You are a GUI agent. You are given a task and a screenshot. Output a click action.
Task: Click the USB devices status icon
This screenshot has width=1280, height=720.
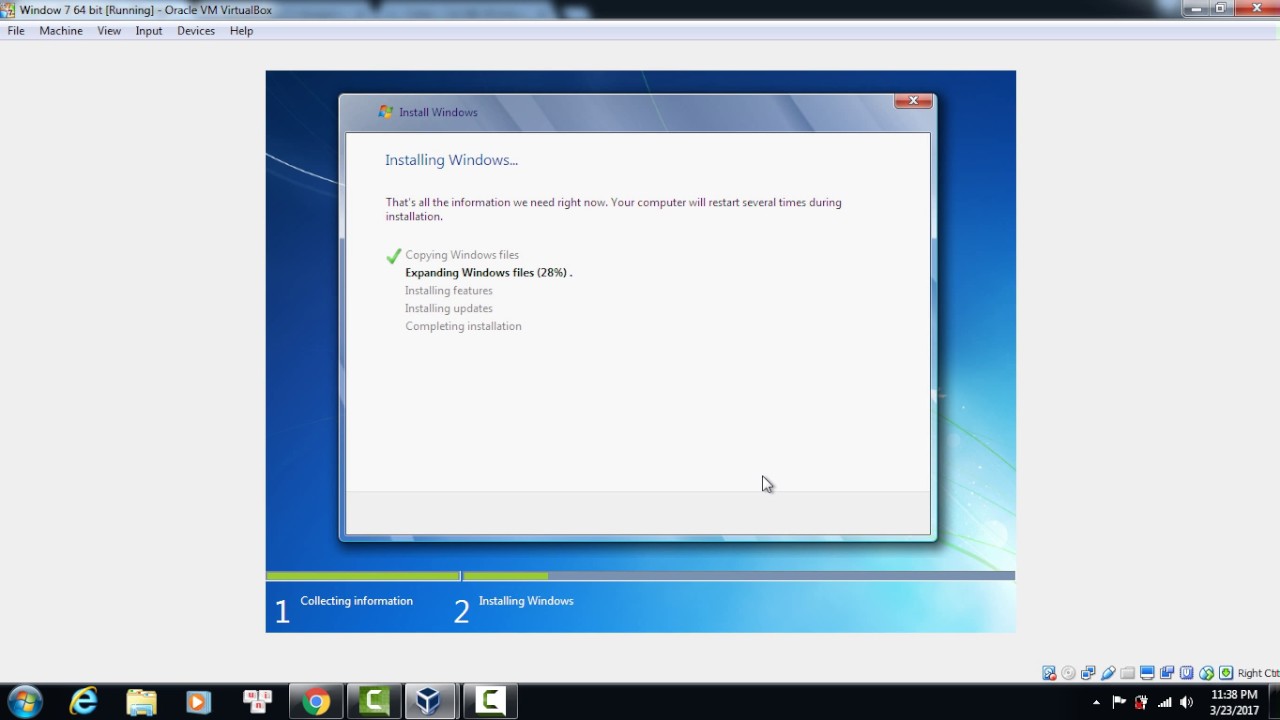pyautogui.click(x=1108, y=673)
